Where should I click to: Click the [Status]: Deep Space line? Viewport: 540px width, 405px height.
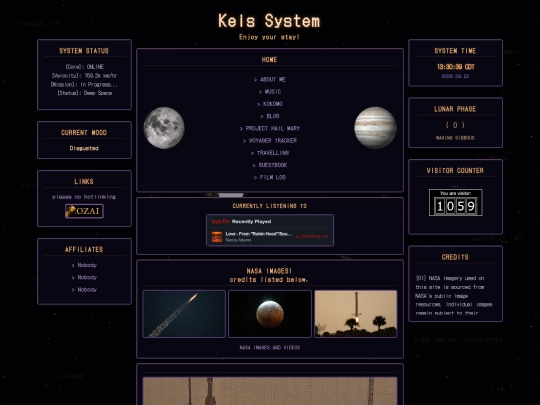(84, 93)
